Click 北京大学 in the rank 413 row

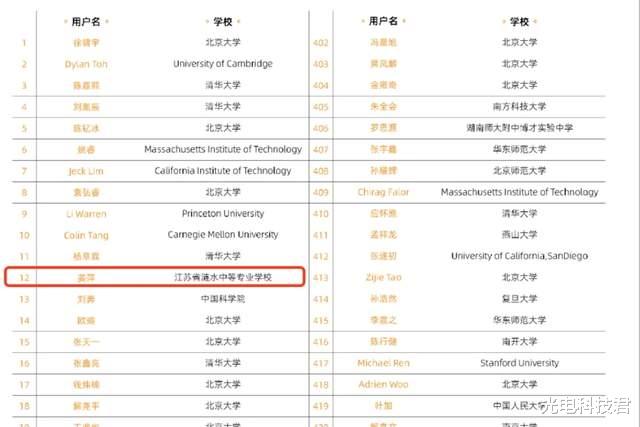(x=519, y=277)
